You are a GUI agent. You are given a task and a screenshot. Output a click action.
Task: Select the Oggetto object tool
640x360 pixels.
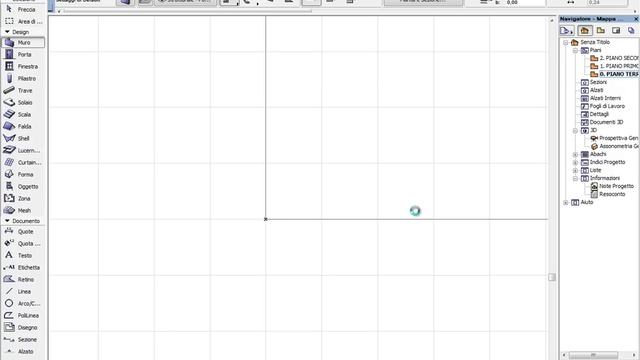23,187
